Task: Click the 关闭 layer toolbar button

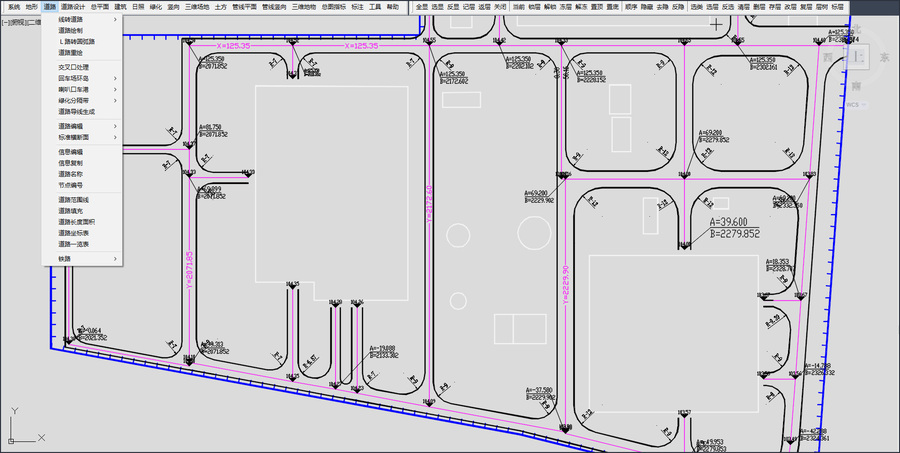Action: 500,7
